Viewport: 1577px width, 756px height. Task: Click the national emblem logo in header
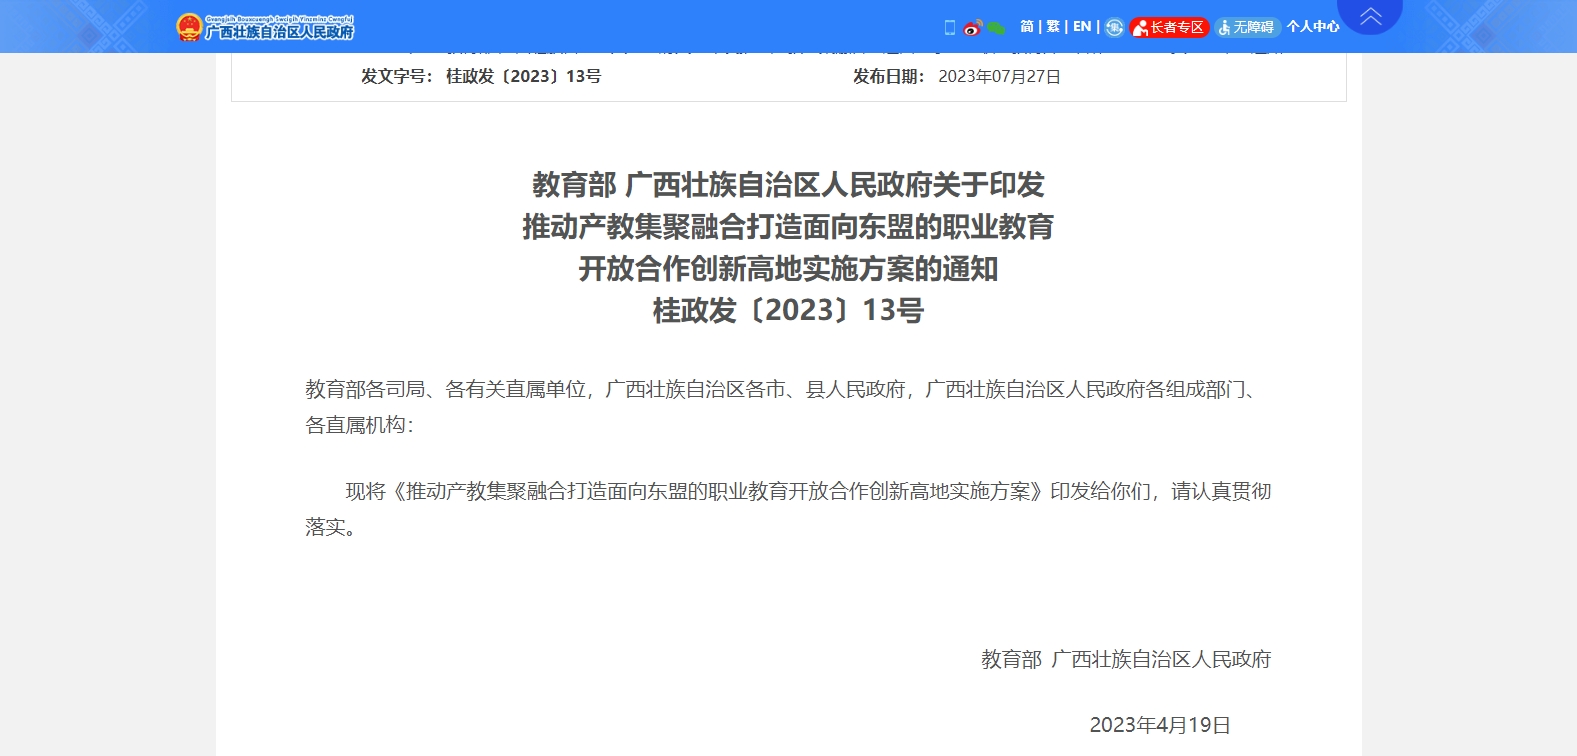coord(189,27)
